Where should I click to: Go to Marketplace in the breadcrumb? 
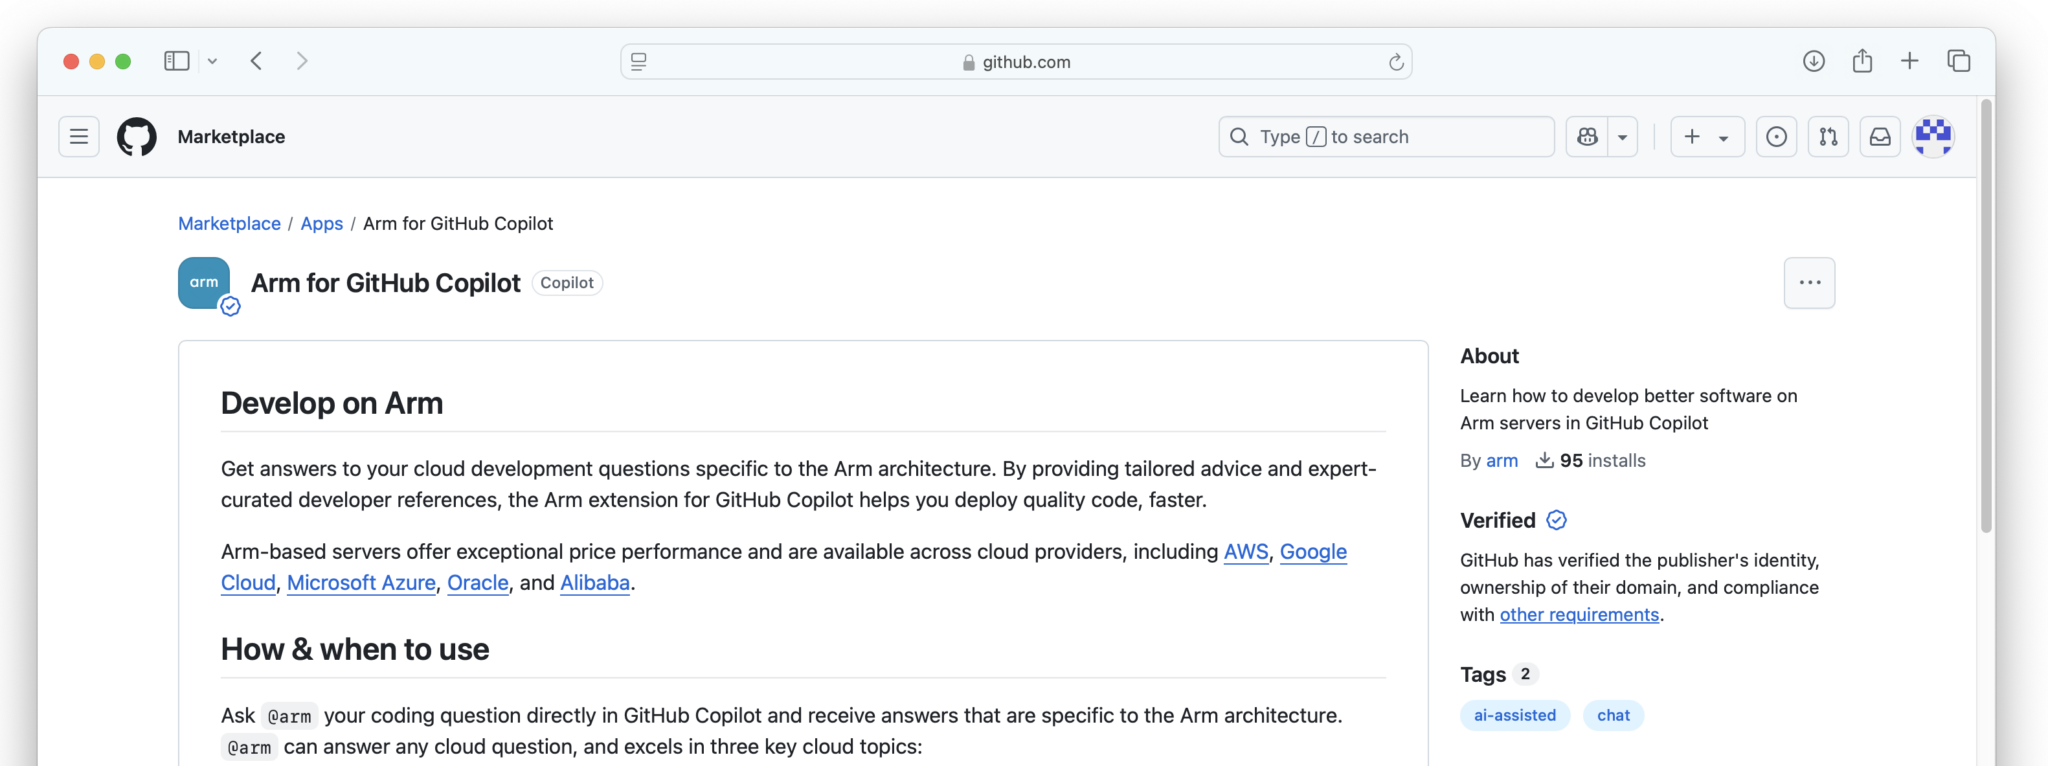pos(229,224)
